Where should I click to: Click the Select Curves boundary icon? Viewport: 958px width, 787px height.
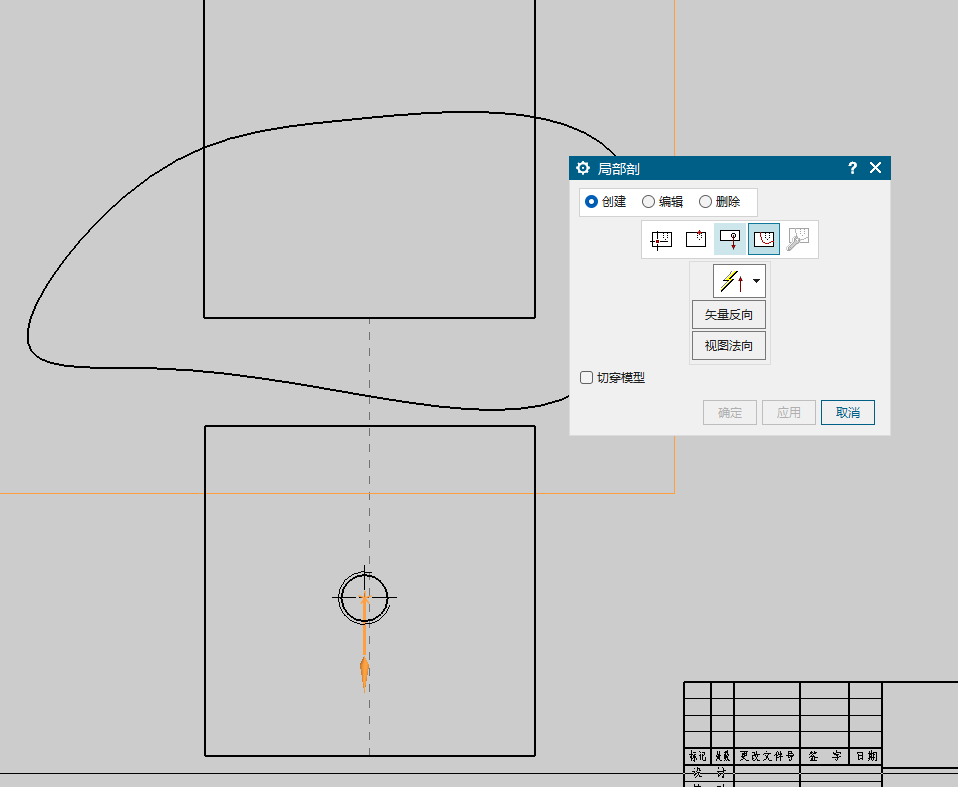coord(764,239)
